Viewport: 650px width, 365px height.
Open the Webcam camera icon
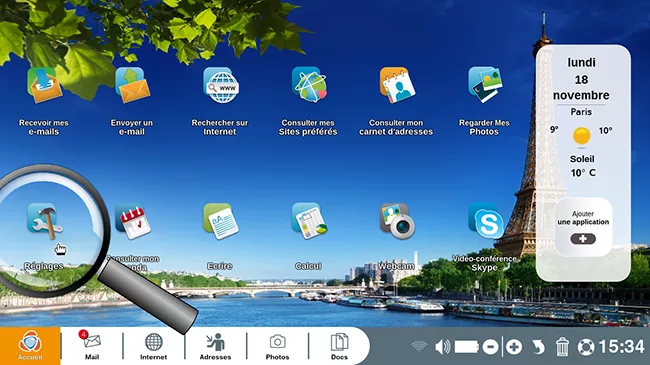pos(397,221)
